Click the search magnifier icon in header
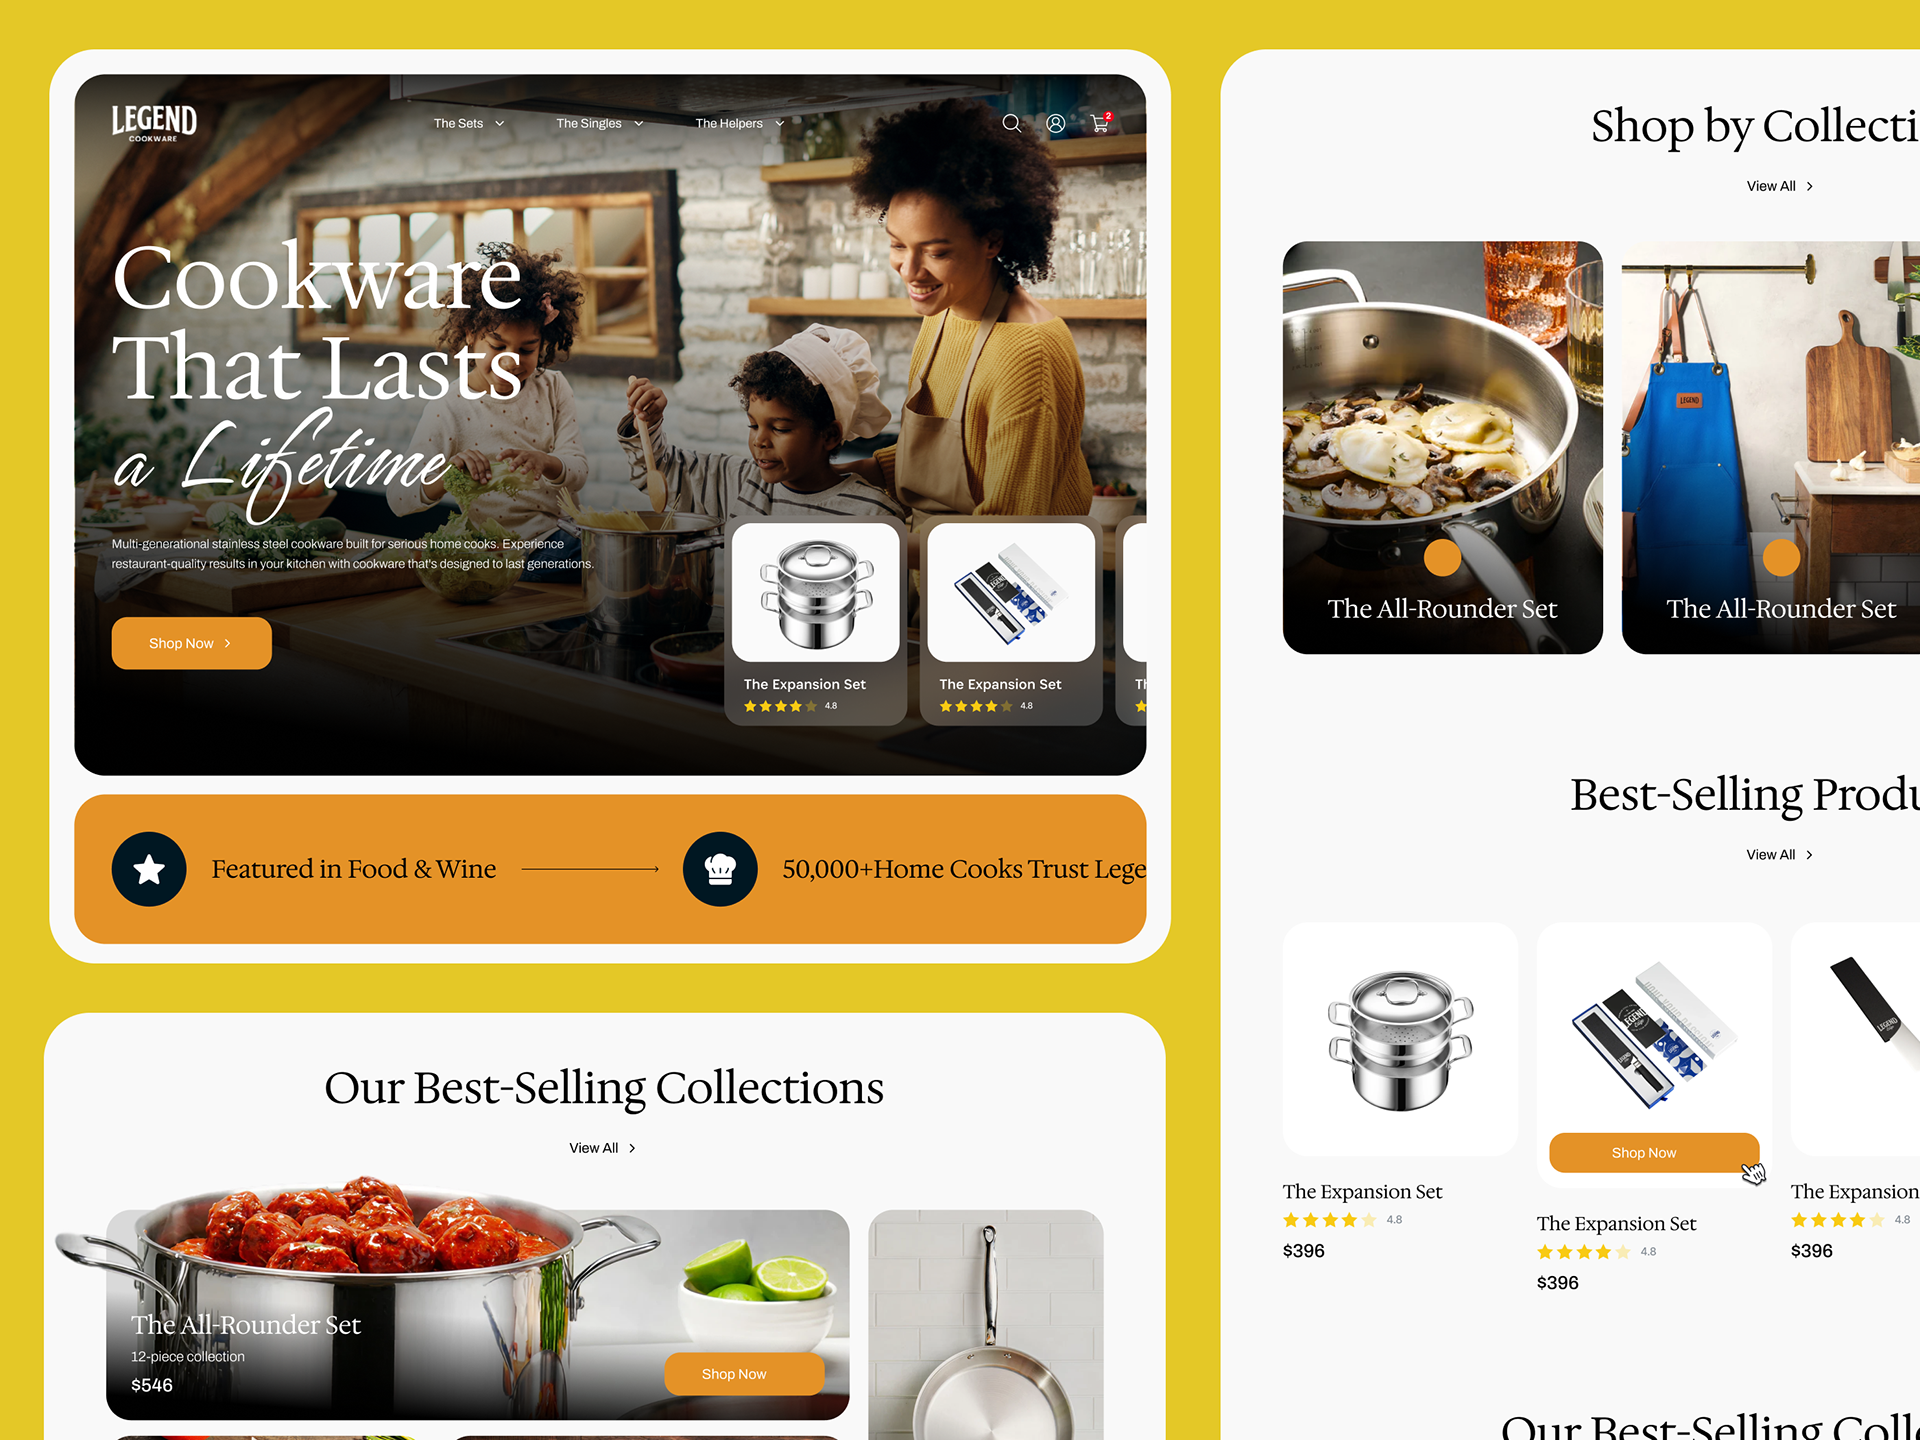 click(1012, 123)
